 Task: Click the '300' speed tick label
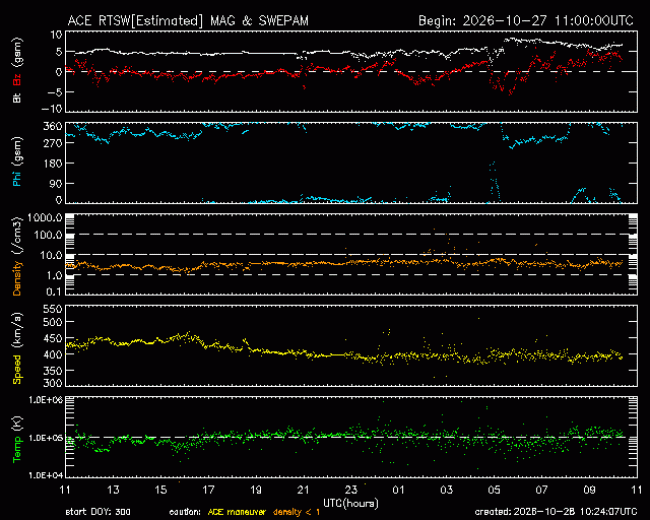(x=53, y=383)
